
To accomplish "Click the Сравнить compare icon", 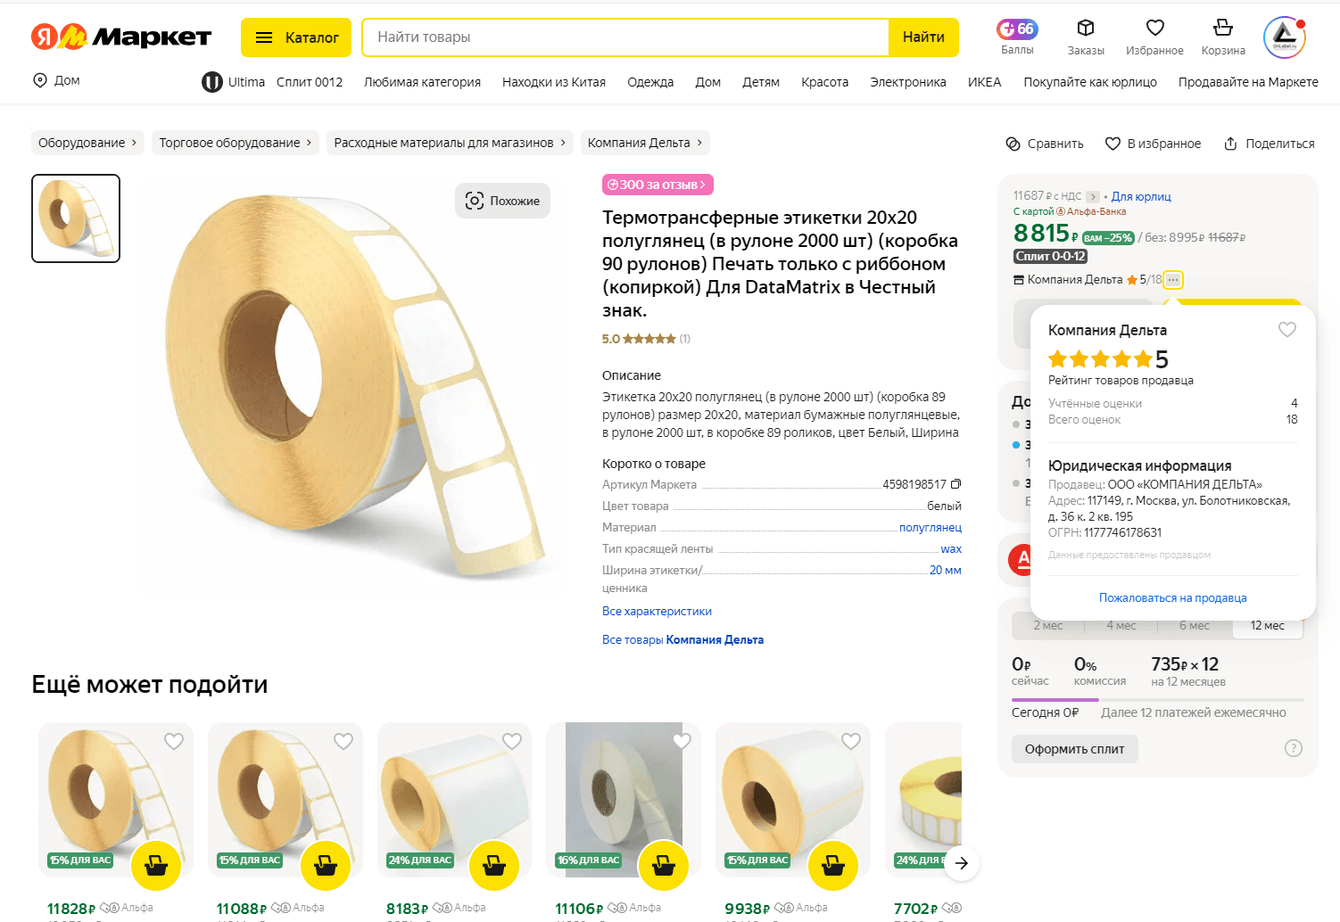I will 1013,144.
